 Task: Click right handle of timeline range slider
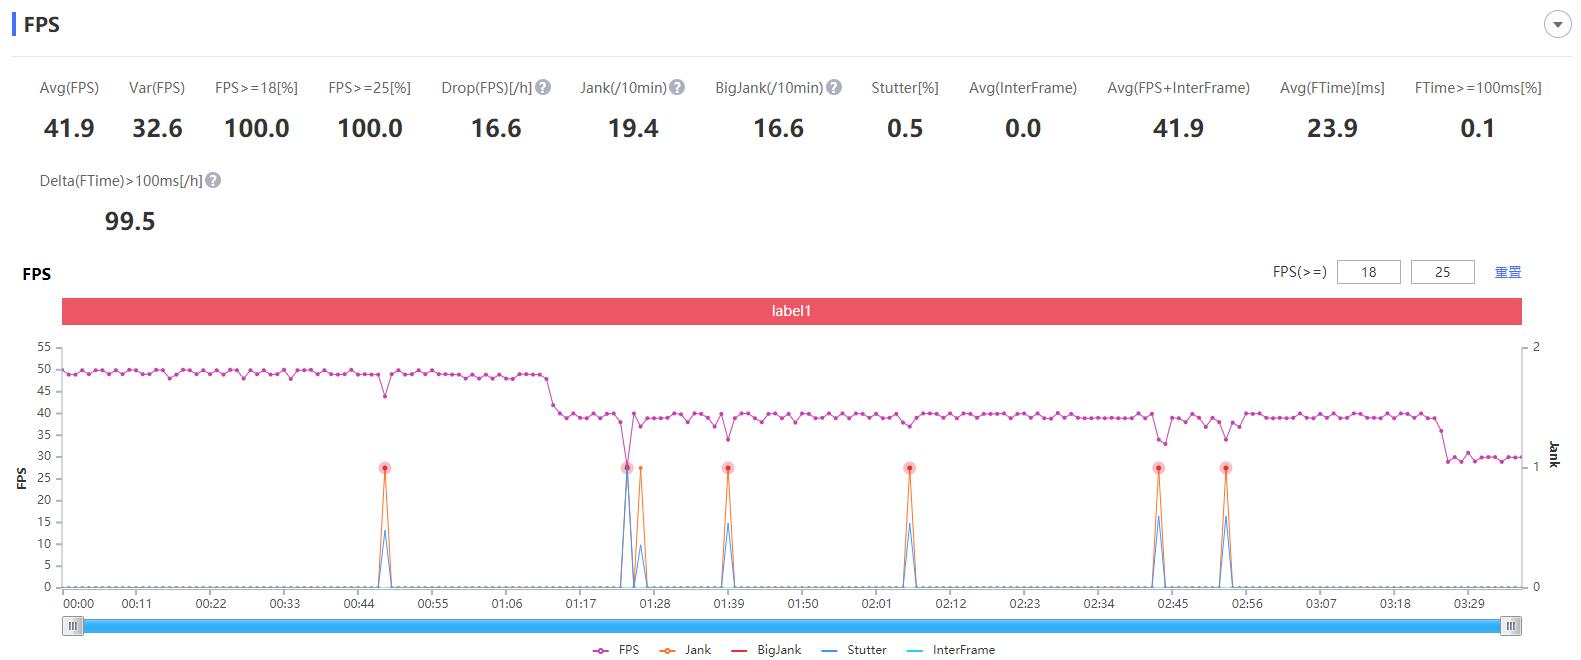[1511, 626]
